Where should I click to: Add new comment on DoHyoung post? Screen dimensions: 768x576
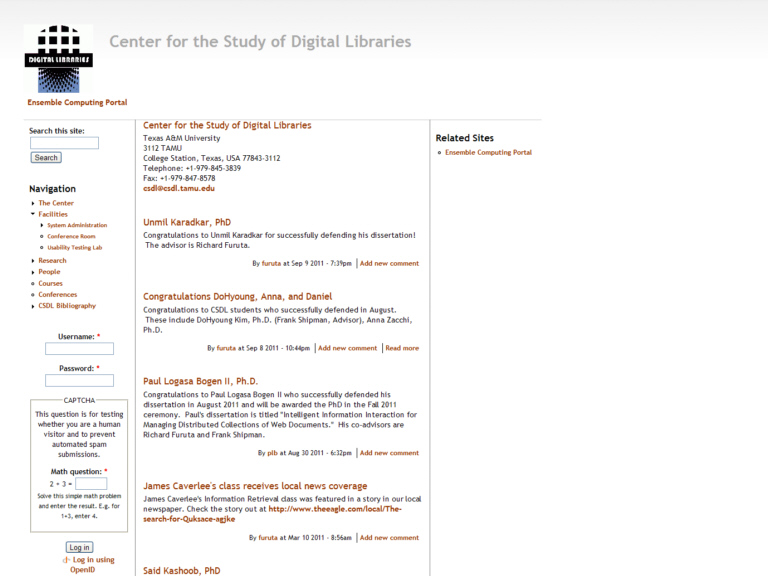tap(348, 348)
